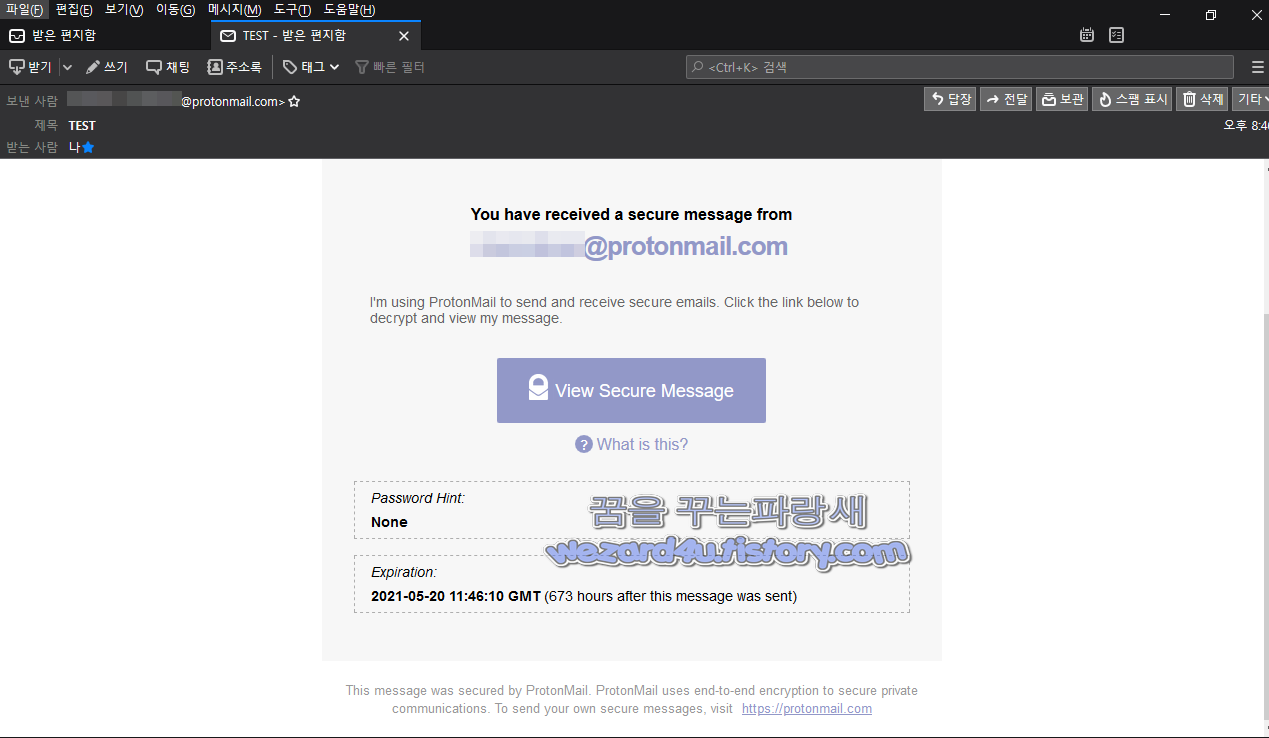Open the calendar icon in tab bar
The image size is (1269, 738).
[1087, 35]
